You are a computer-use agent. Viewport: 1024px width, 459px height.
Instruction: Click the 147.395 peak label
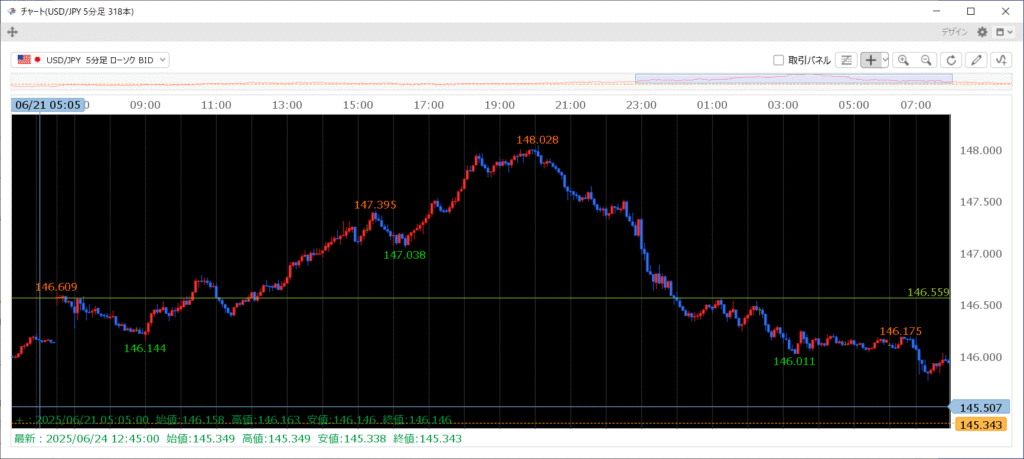coord(376,205)
